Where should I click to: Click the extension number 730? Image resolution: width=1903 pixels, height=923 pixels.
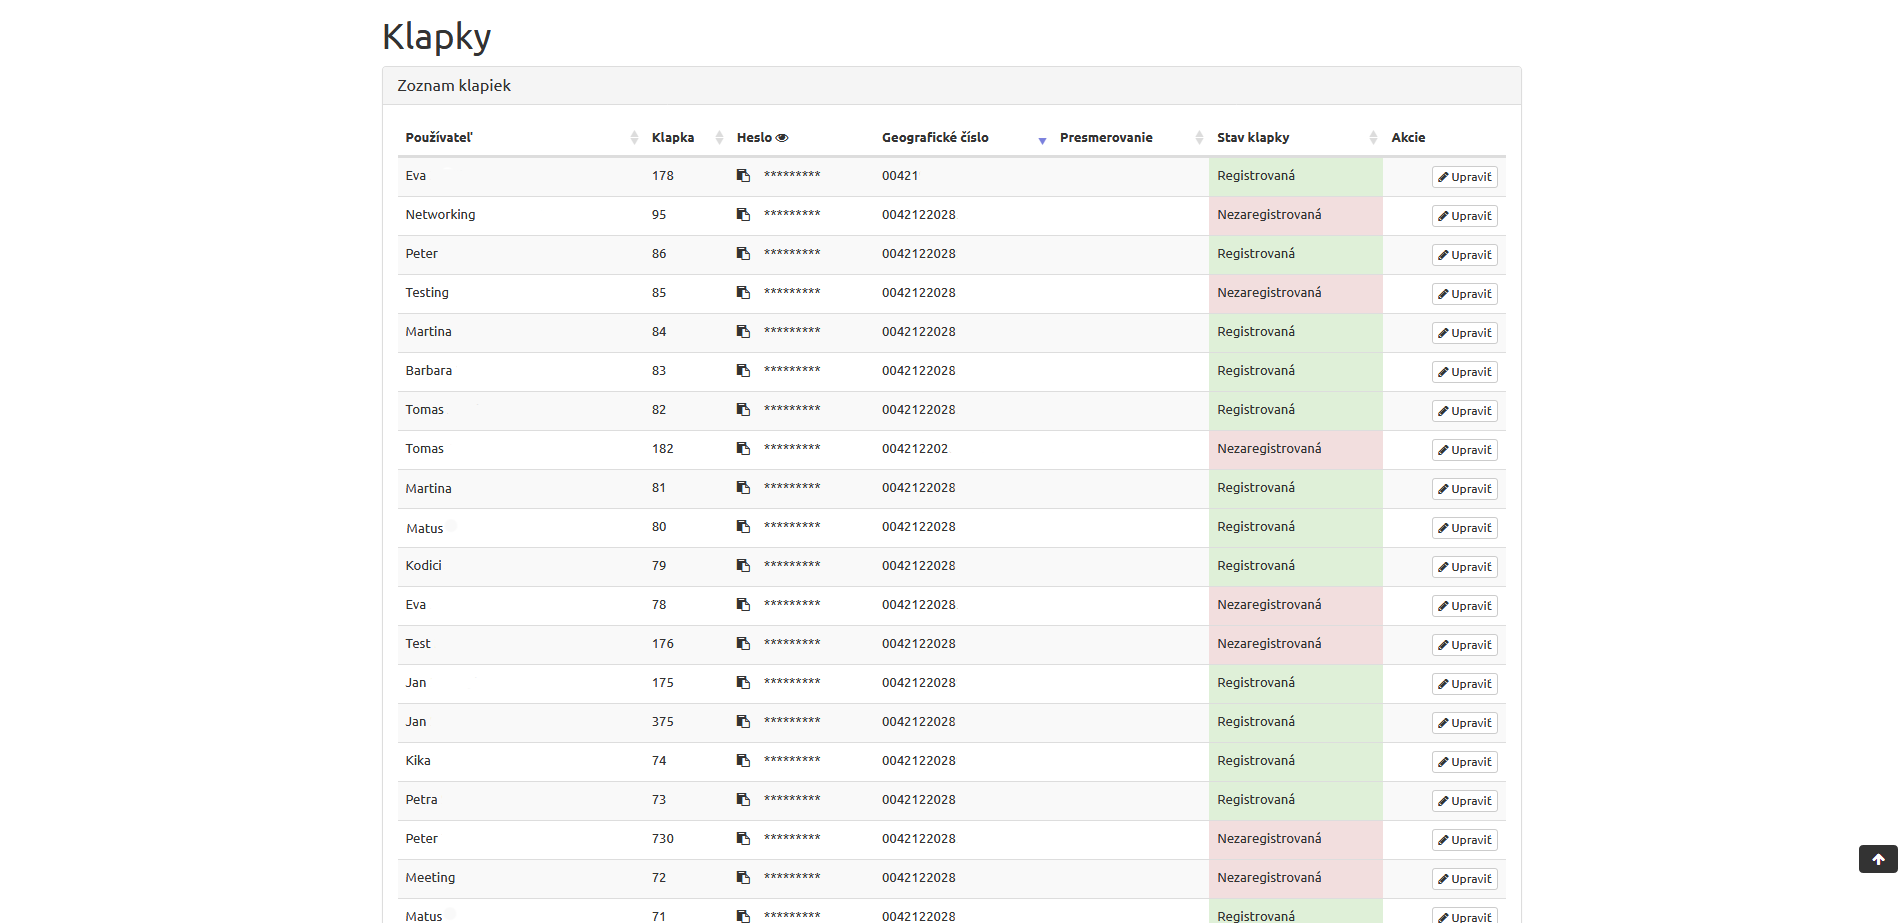[663, 839]
